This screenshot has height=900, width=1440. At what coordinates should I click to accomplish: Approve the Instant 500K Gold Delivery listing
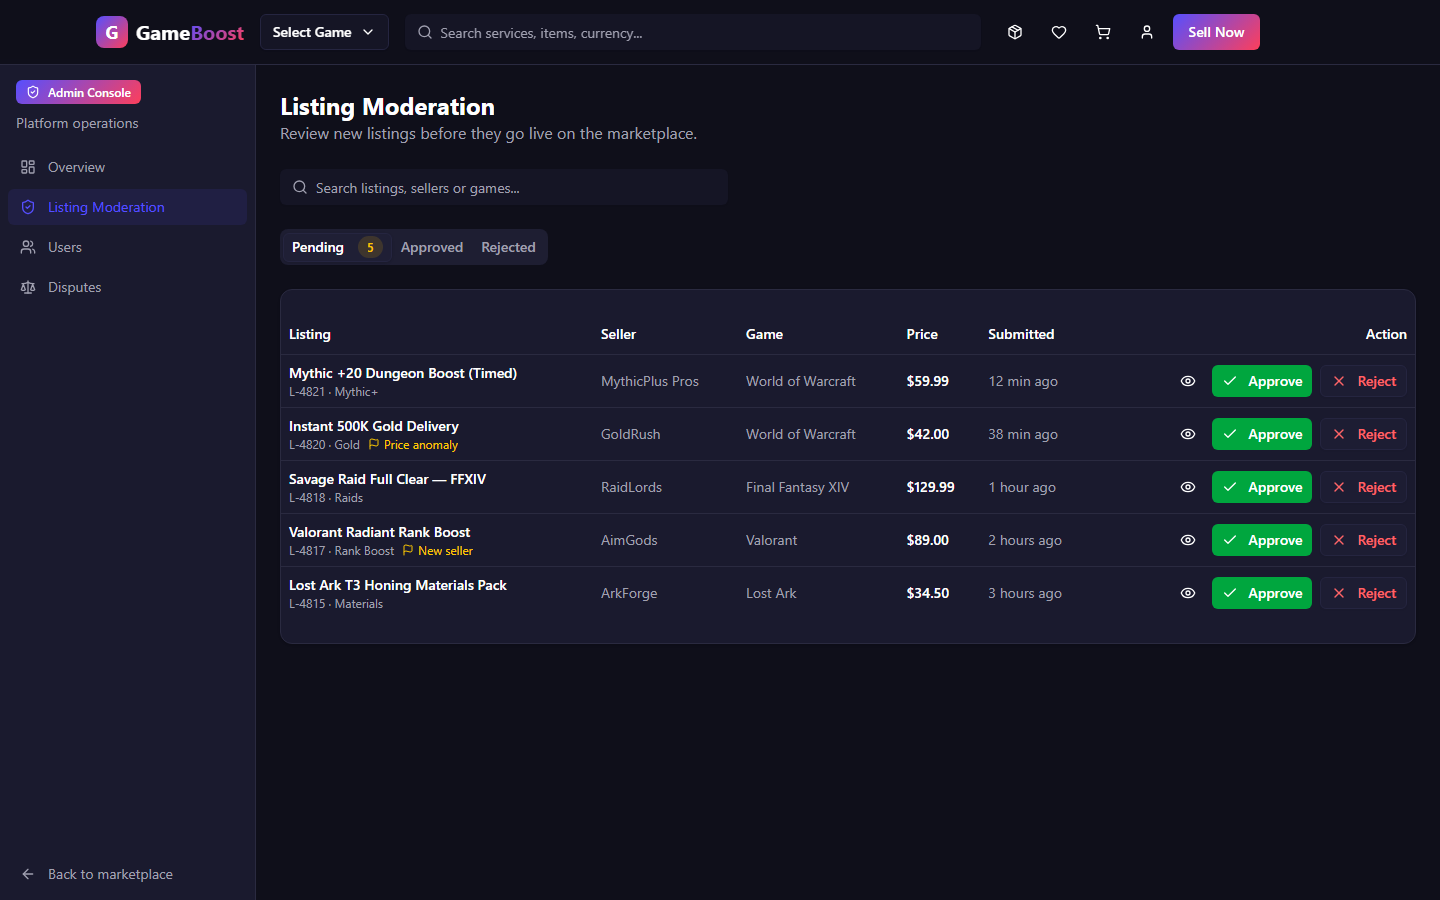(x=1262, y=434)
